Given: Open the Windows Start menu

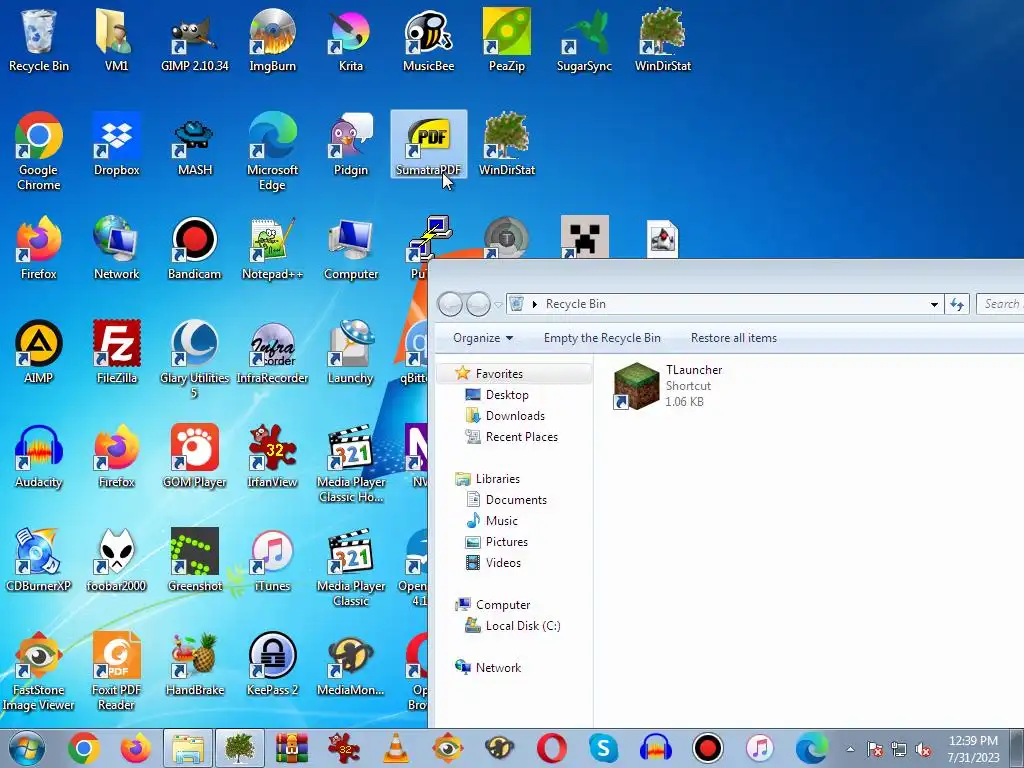Looking at the screenshot, I should coord(26,748).
